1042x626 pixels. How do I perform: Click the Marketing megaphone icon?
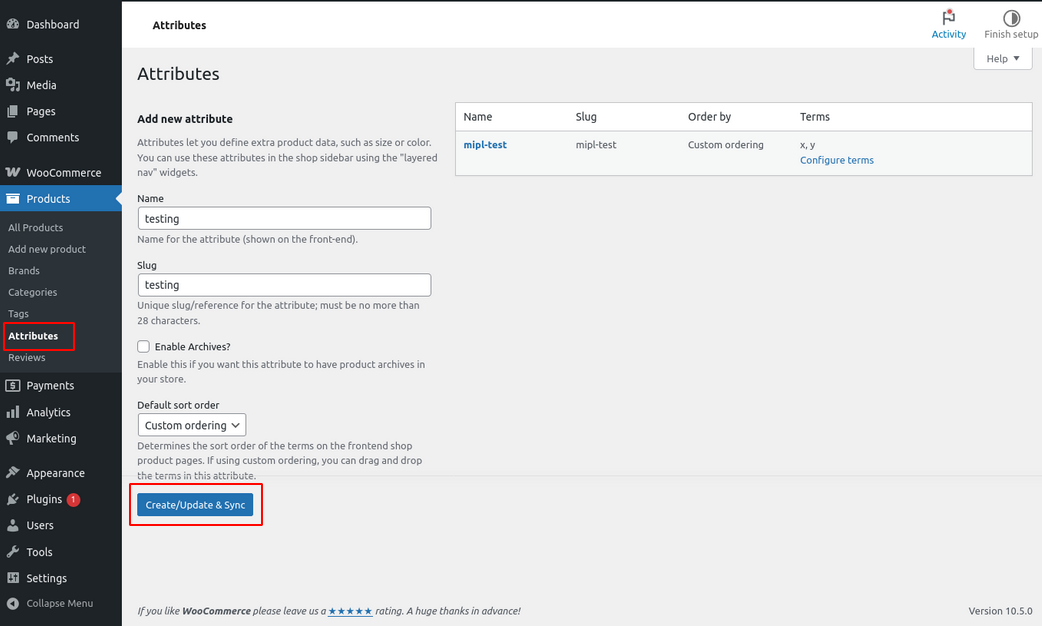pos(13,438)
